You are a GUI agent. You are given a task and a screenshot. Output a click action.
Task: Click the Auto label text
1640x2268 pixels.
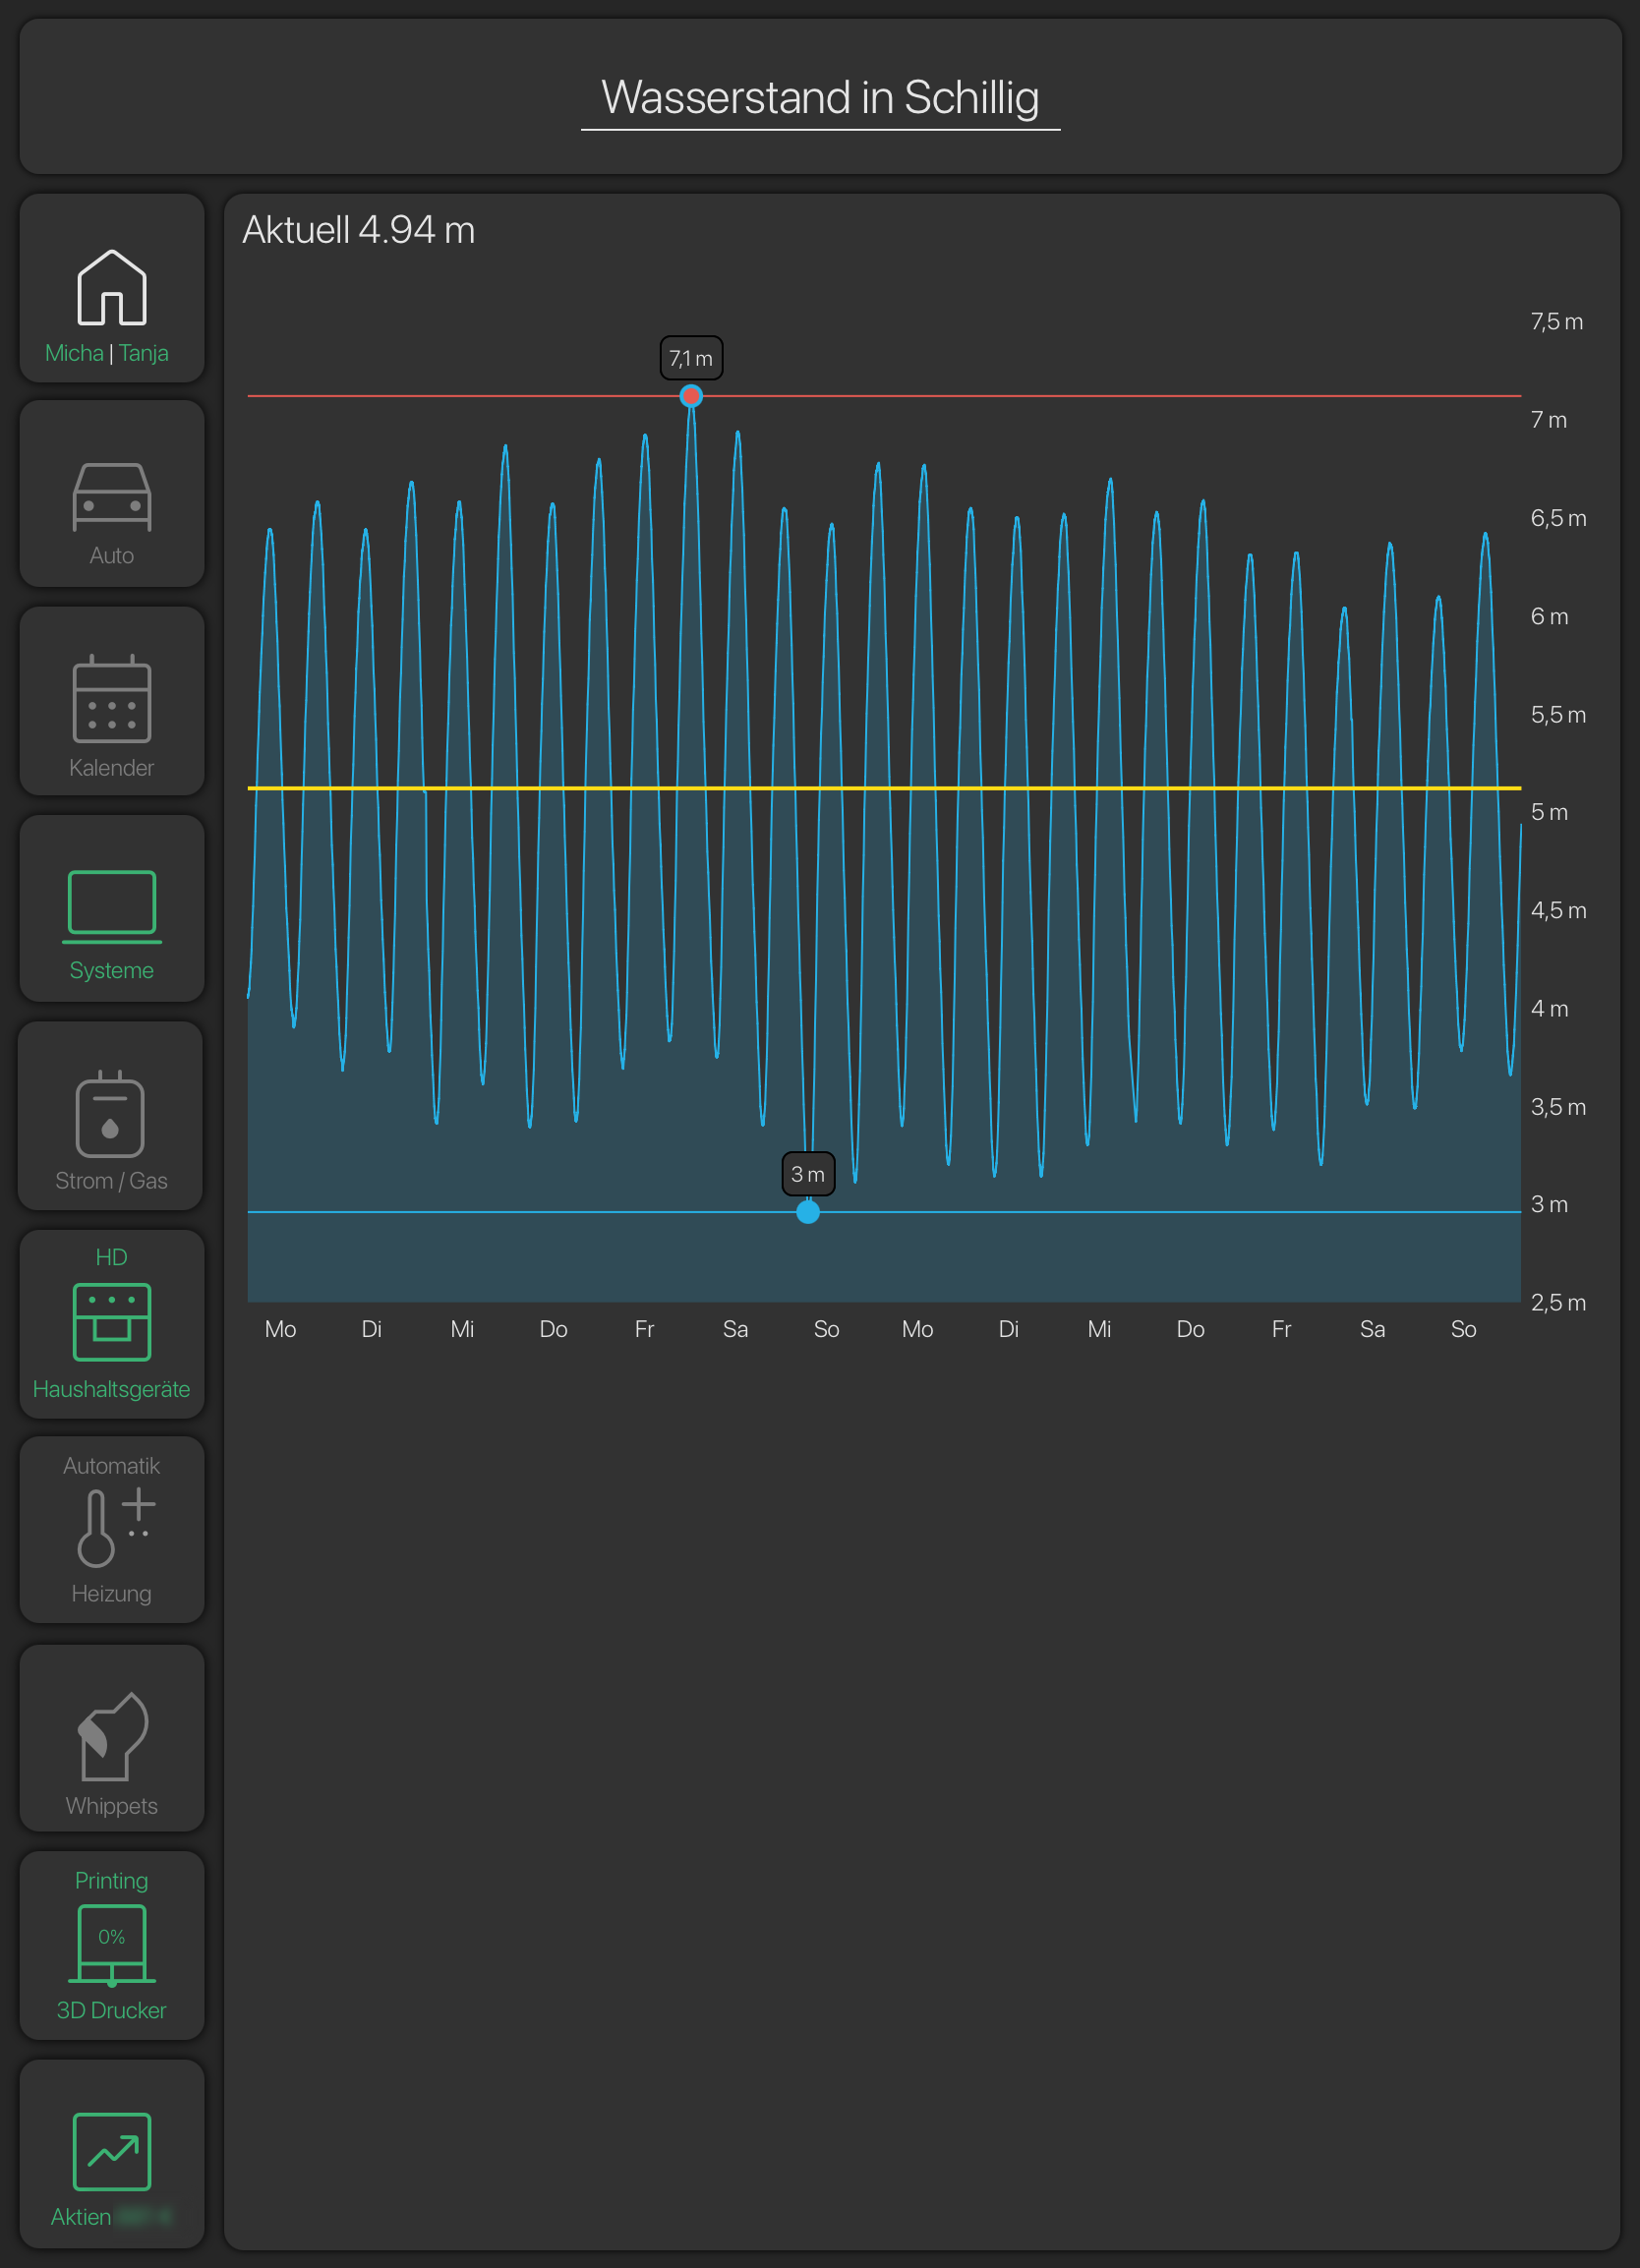coord(112,556)
